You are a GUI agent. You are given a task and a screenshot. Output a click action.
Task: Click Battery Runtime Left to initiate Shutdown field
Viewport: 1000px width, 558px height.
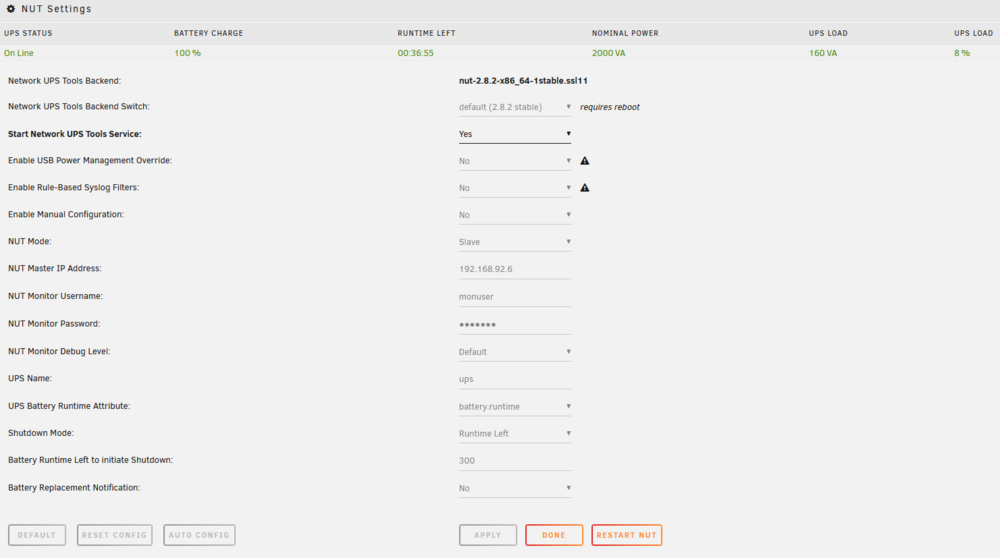[515, 460]
